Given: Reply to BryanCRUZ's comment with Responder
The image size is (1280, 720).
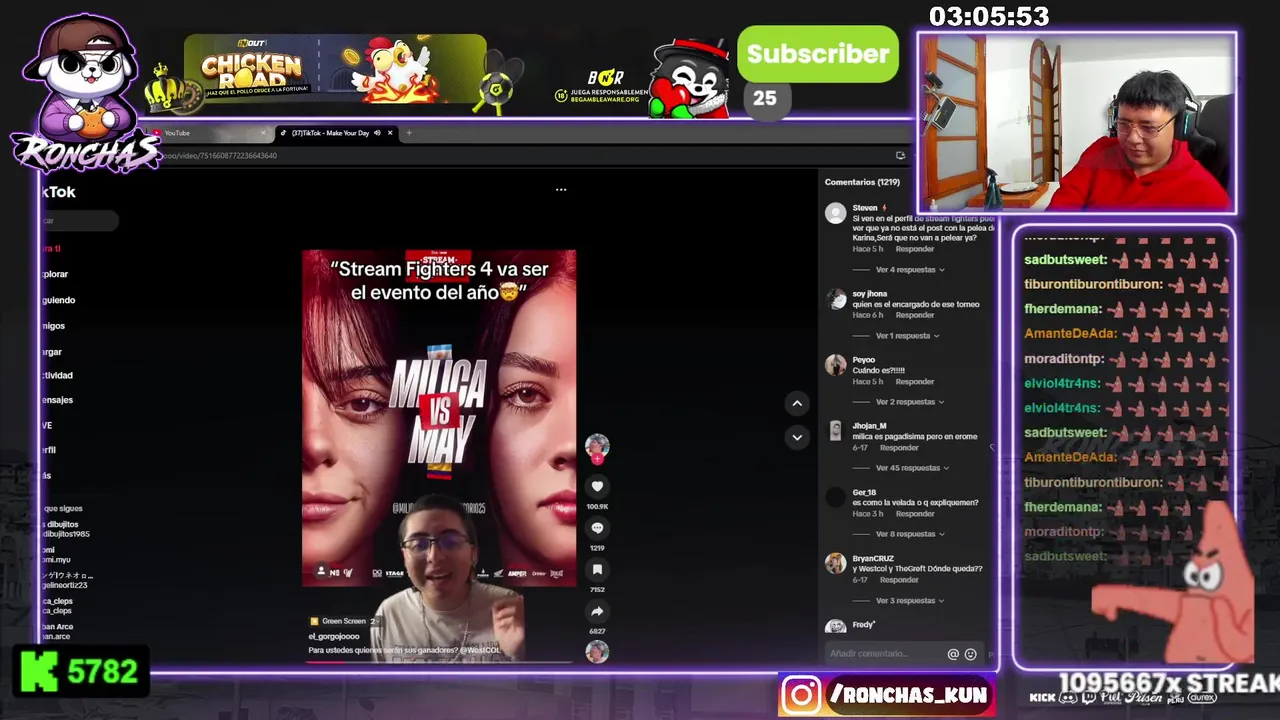Looking at the screenshot, I should click(899, 580).
